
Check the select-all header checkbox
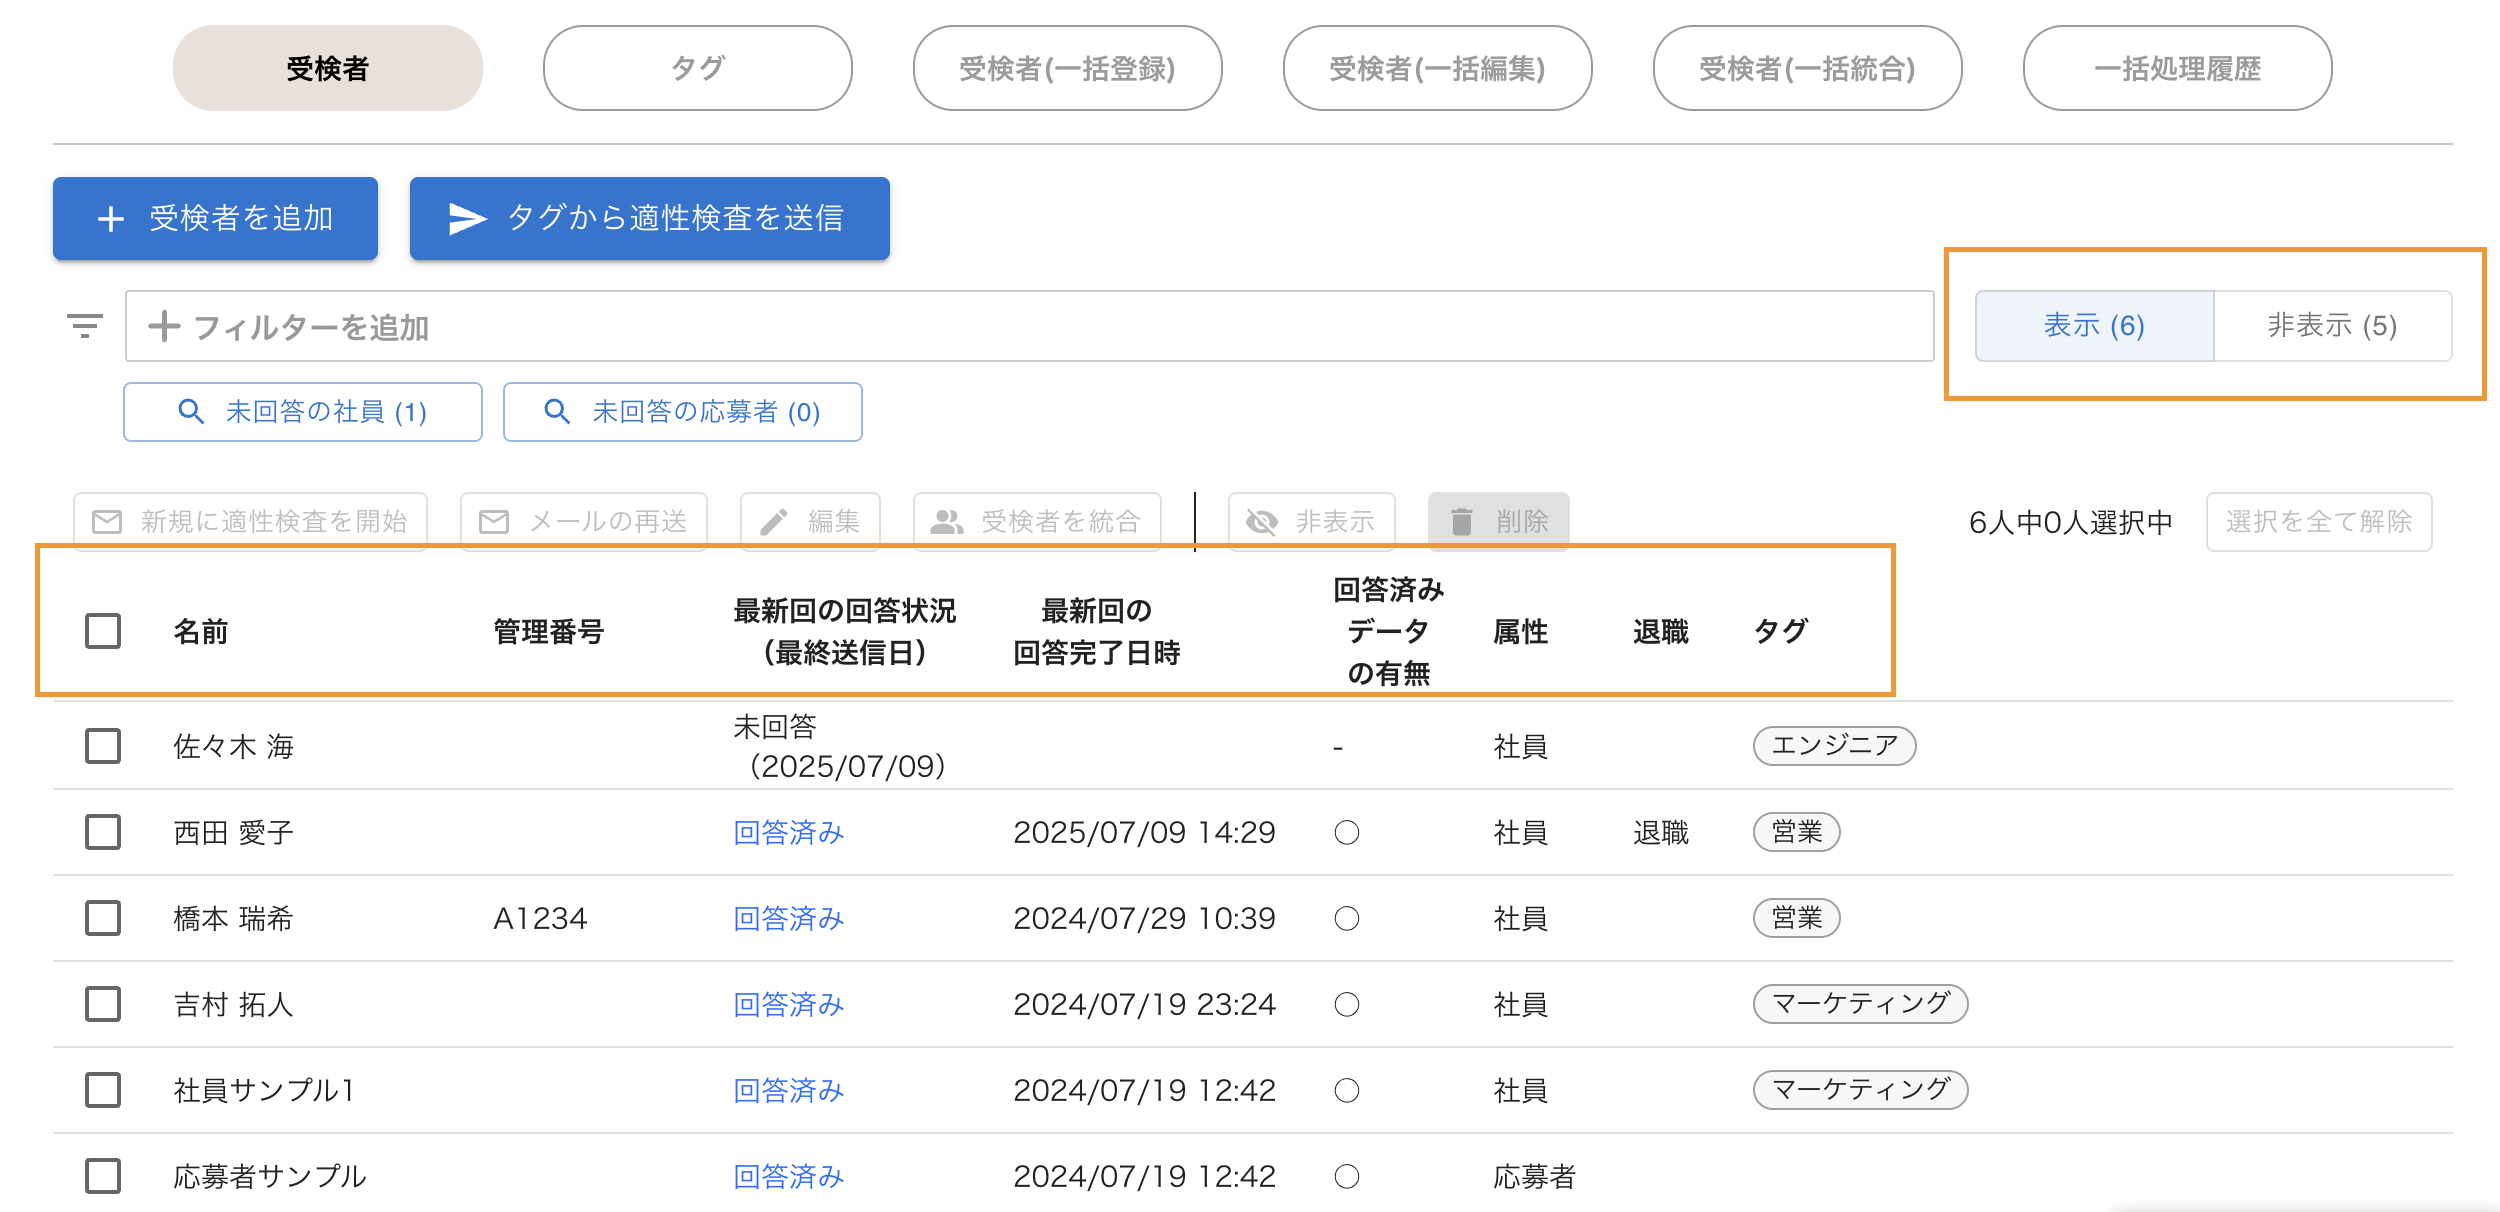point(103,631)
